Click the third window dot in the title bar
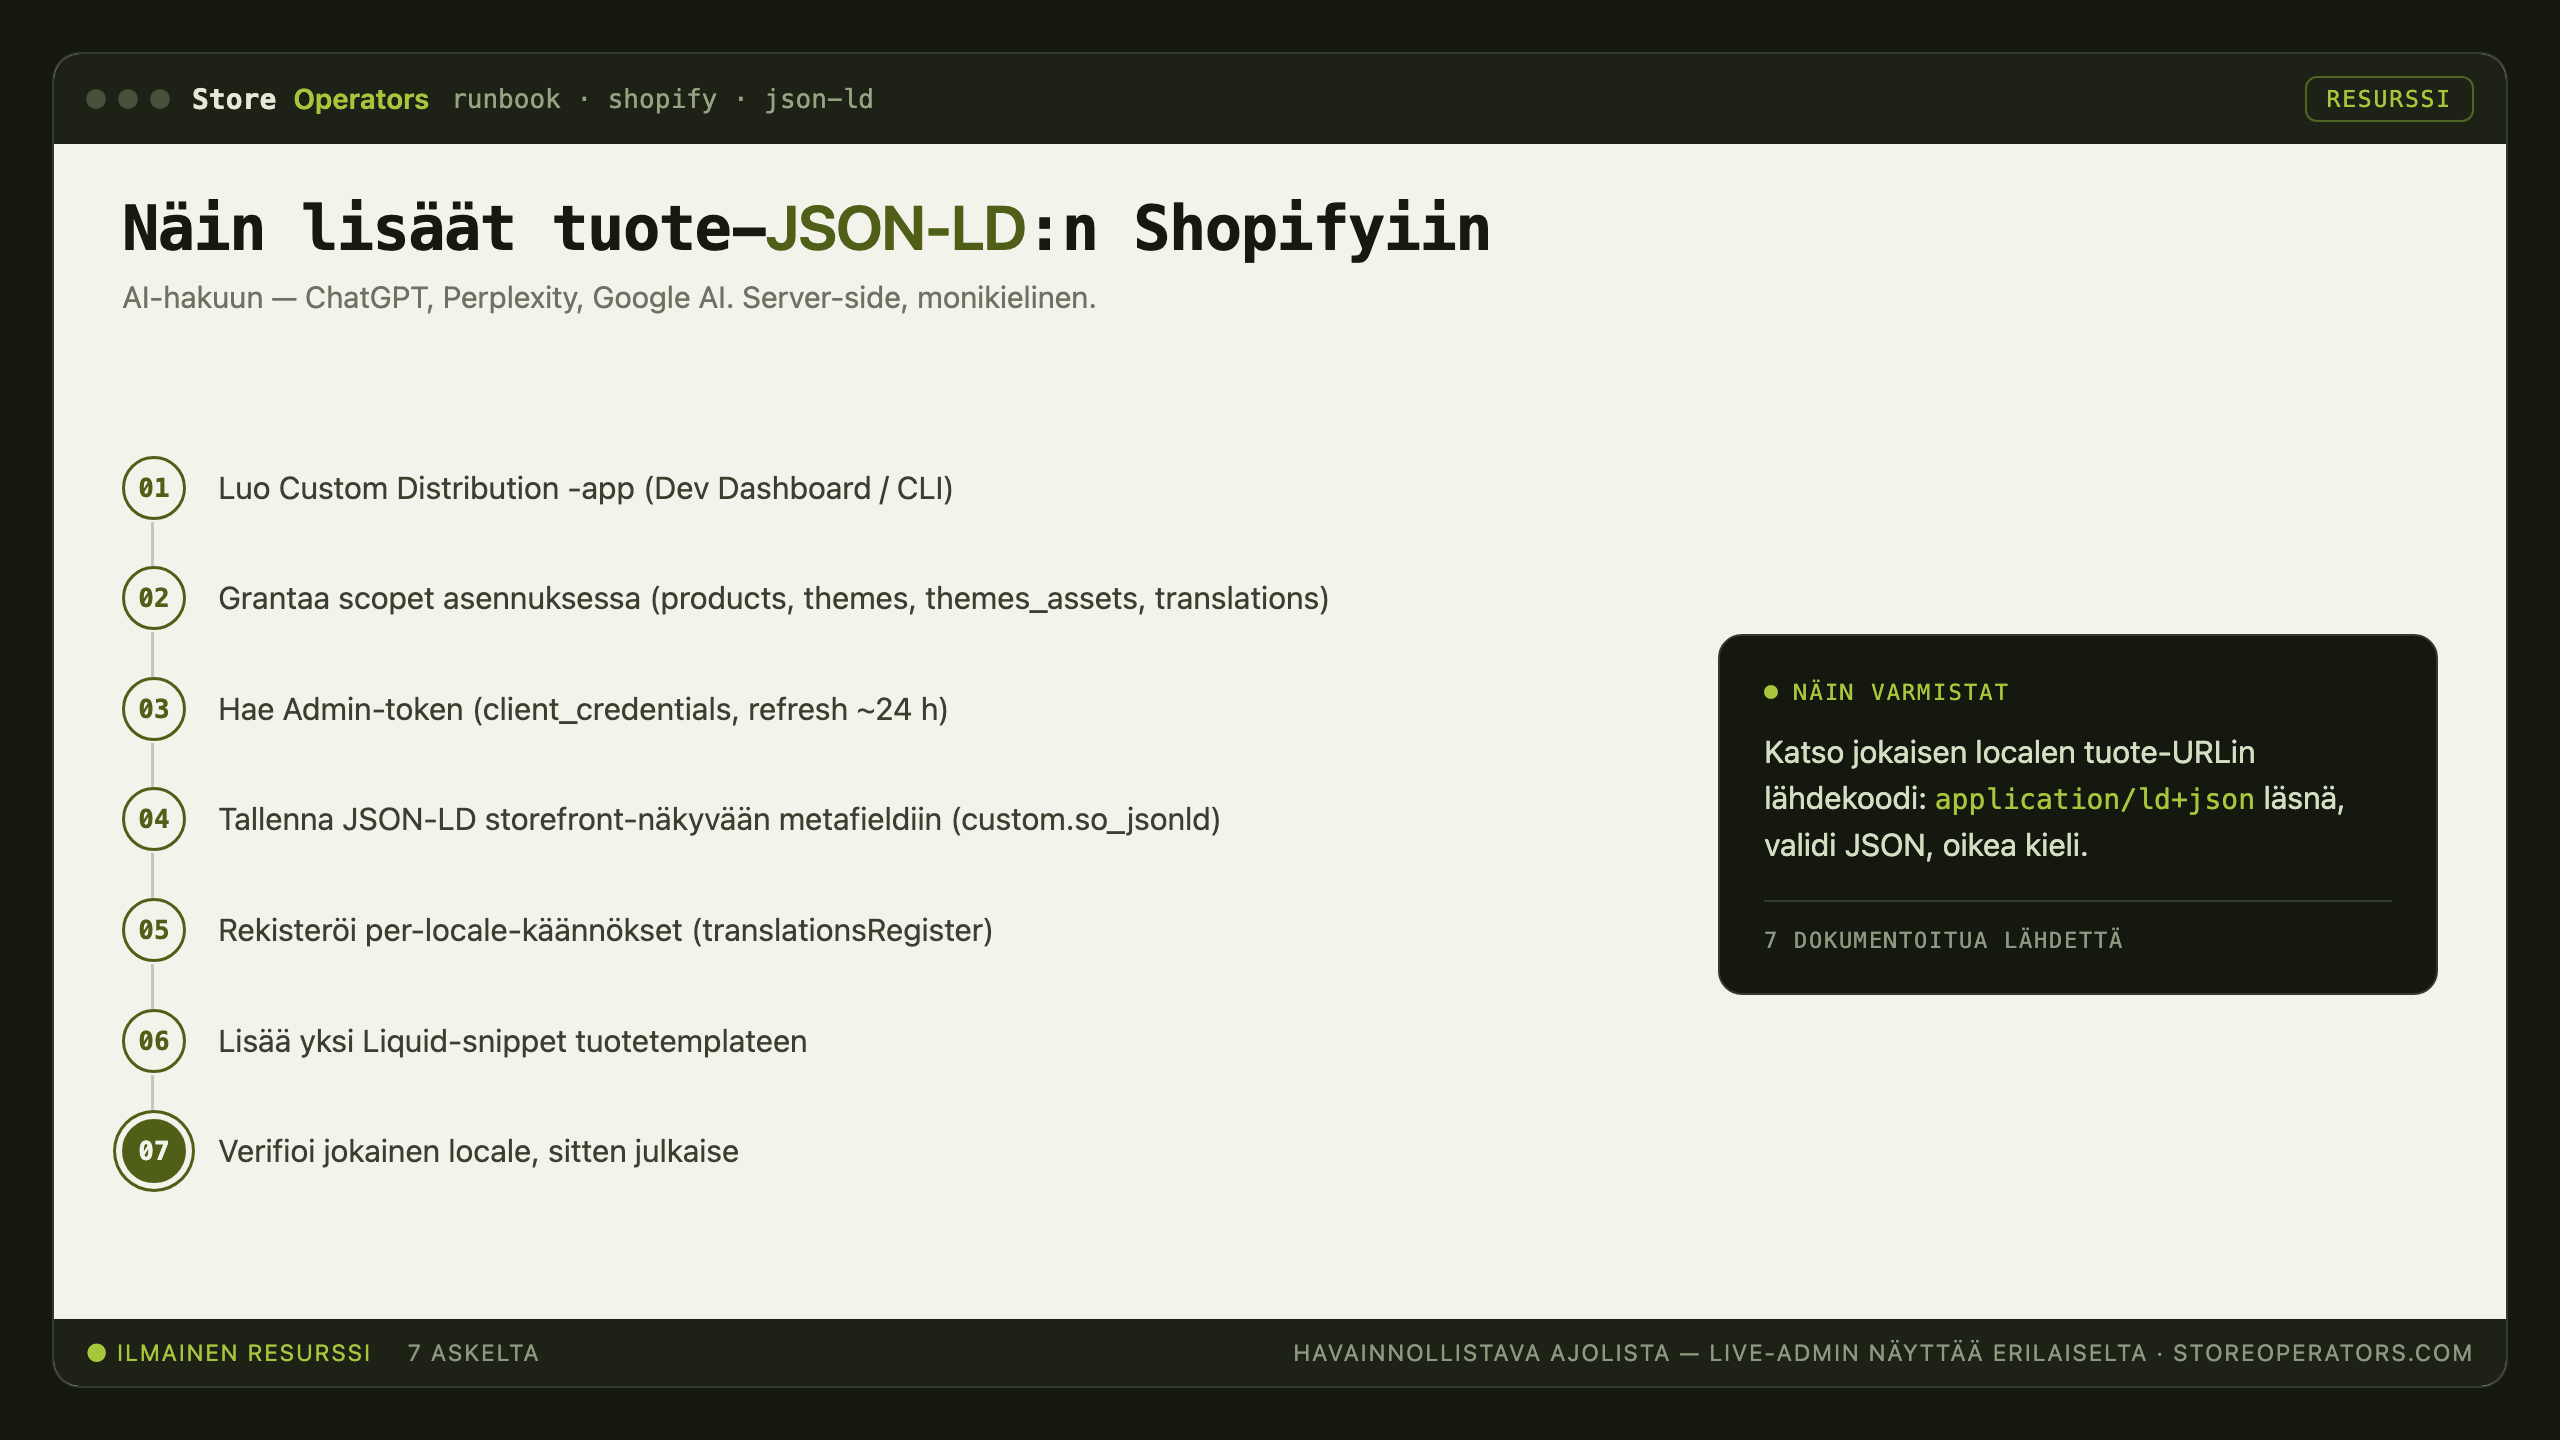Screen dimensions: 2560x1440 (x=160, y=99)
